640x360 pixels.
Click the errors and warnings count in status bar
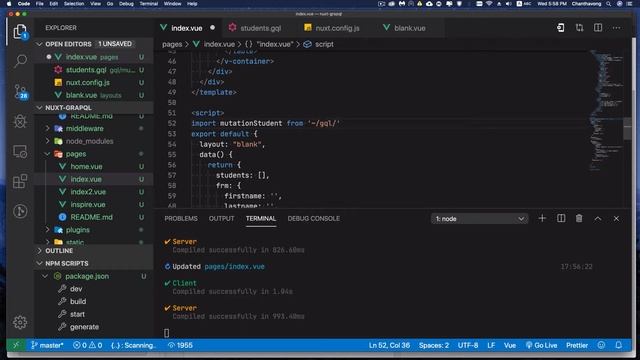tap(87, 345)
